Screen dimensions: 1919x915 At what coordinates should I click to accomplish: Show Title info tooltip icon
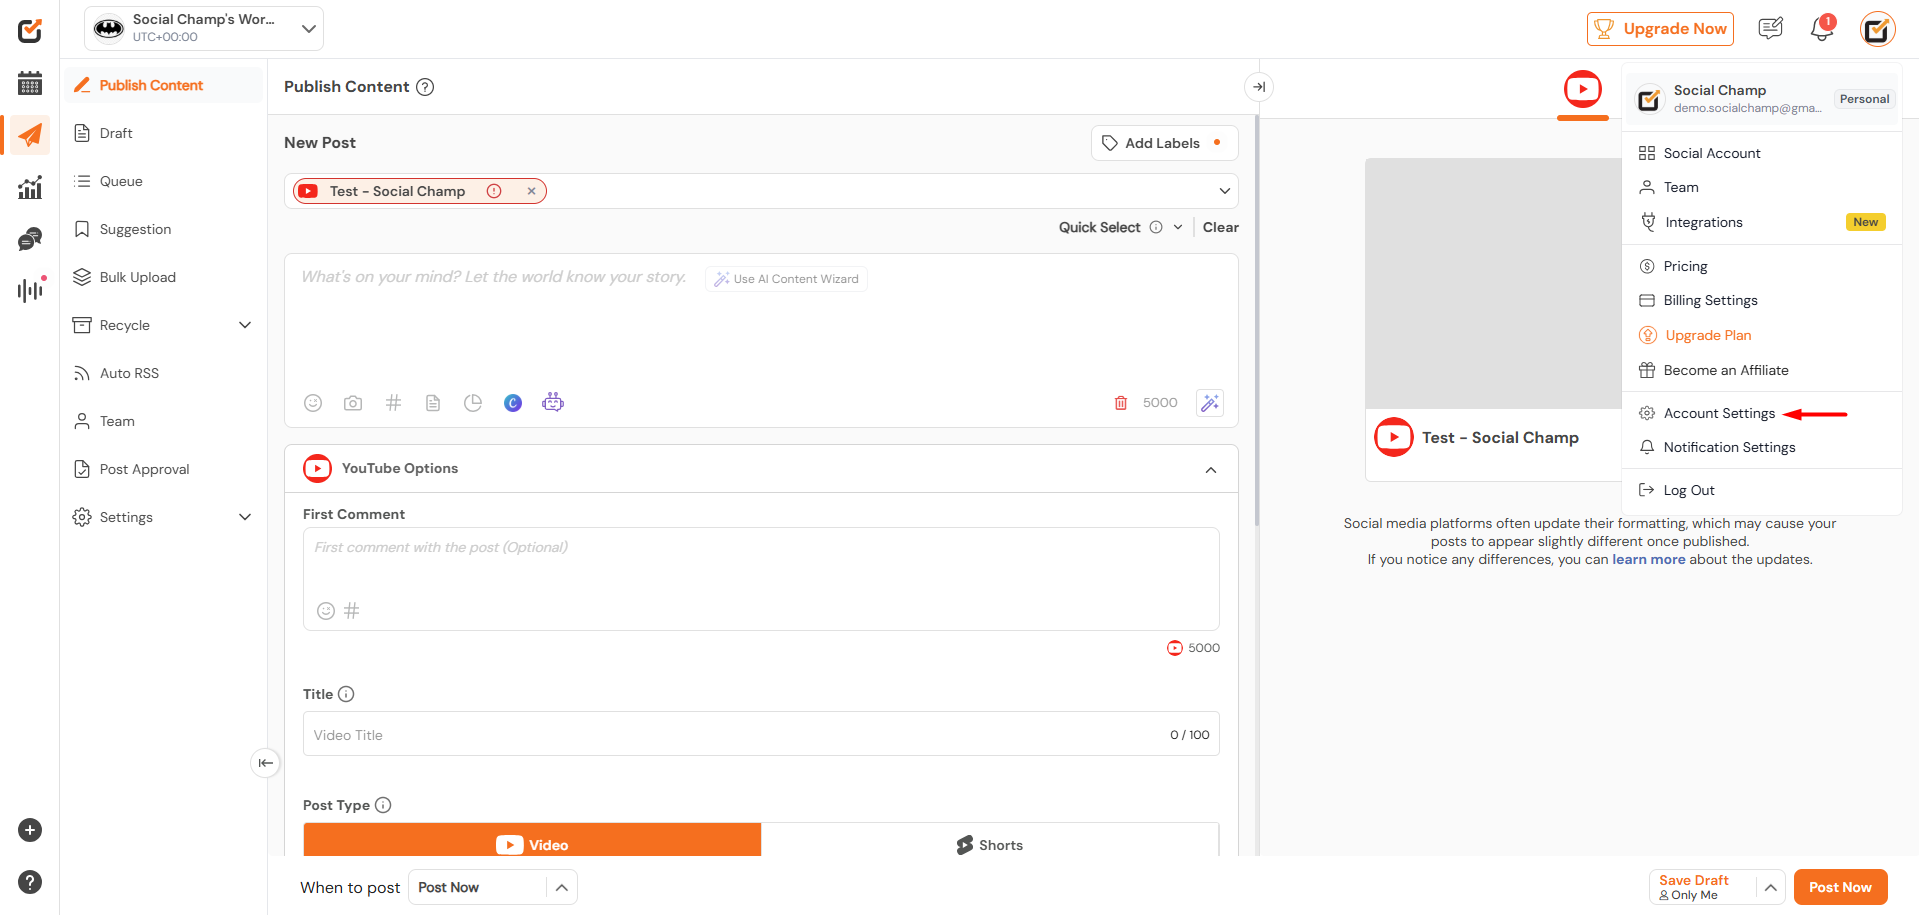coord(346,694)
